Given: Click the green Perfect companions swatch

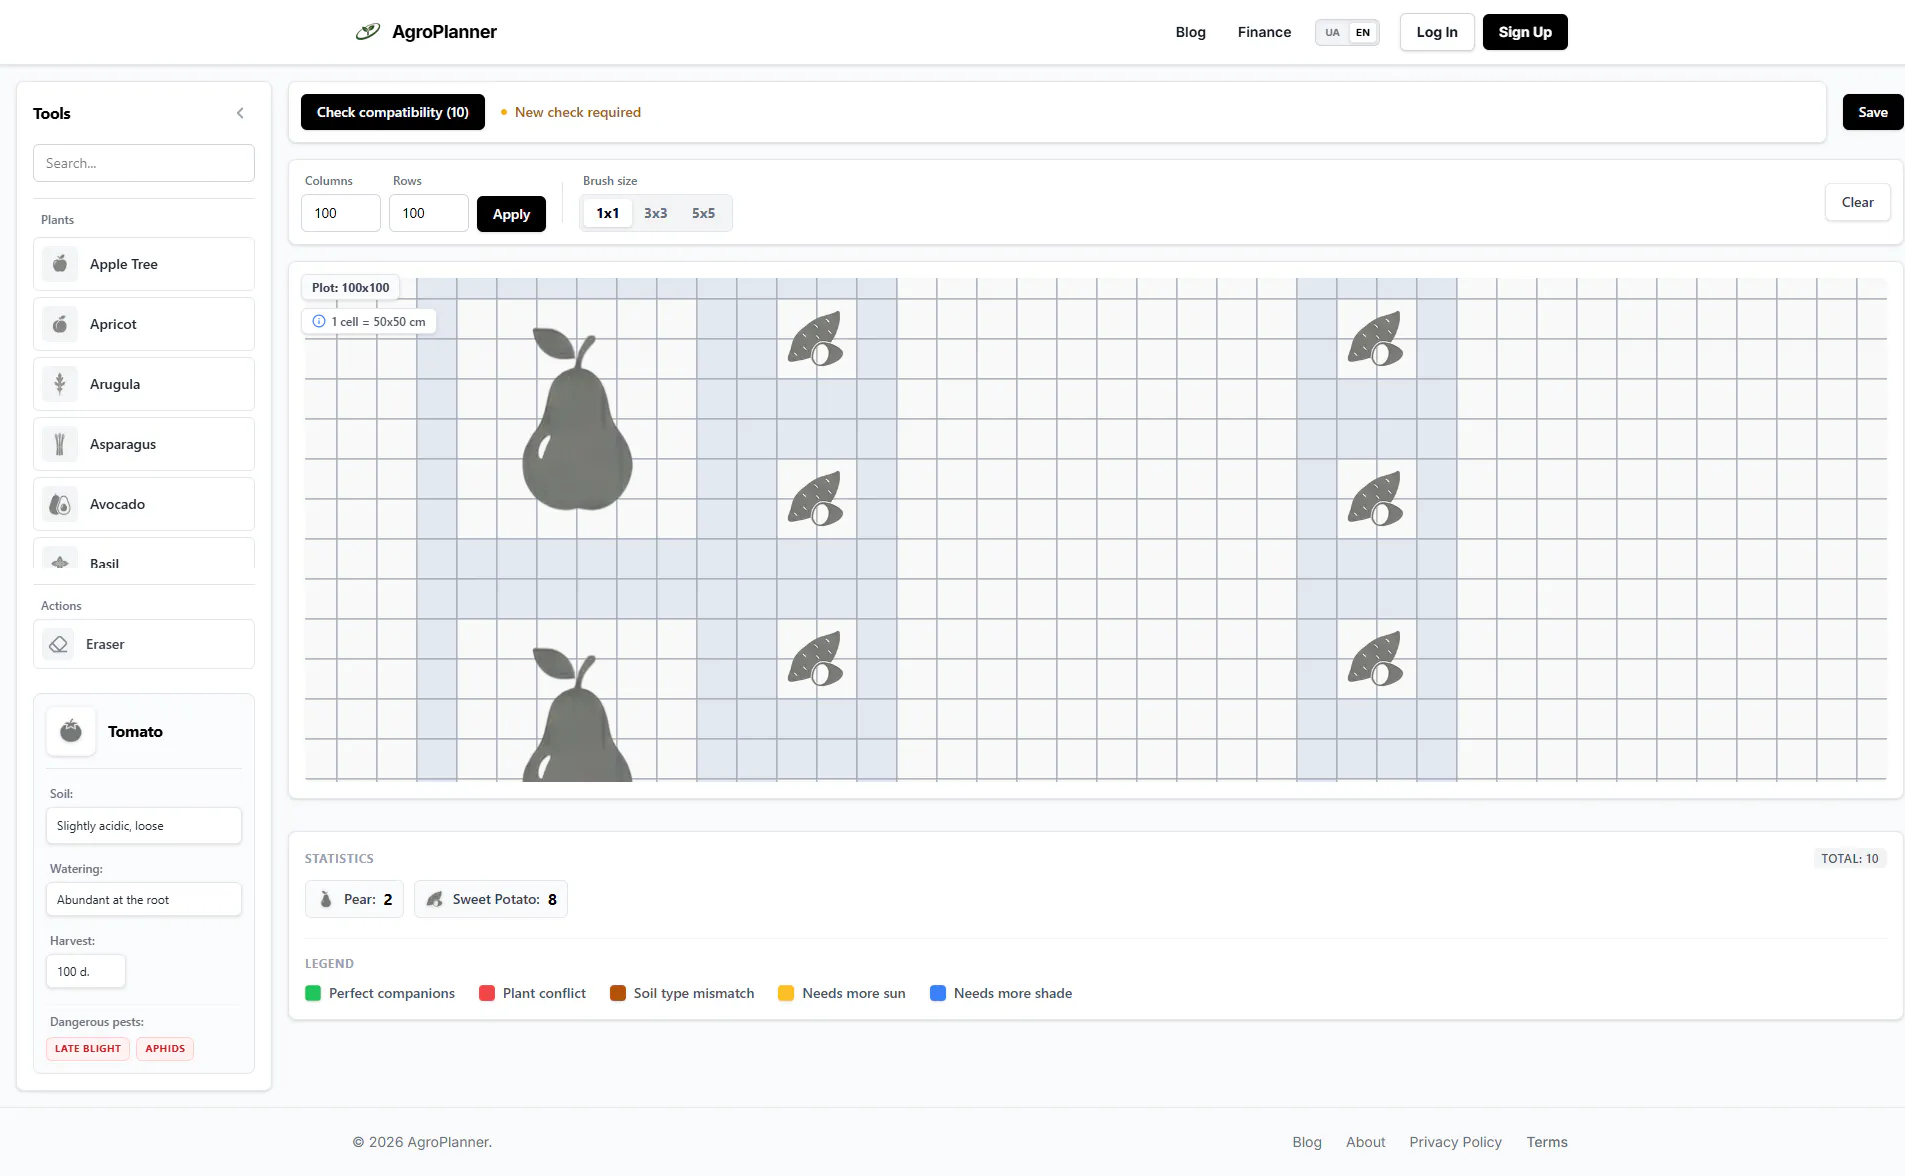Looking at the screenshot, I should [x=313, y=993].
